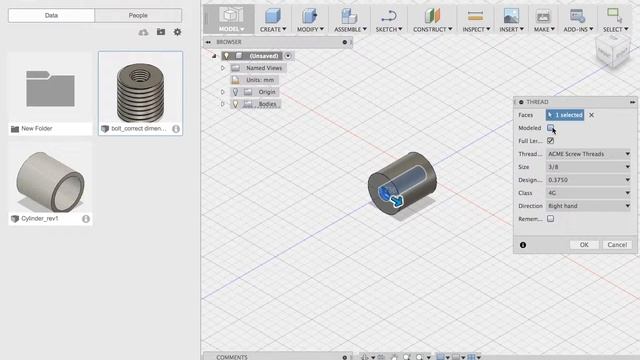
Task: Create a new folder with the folder icon
Action: [x=161, y=32]
